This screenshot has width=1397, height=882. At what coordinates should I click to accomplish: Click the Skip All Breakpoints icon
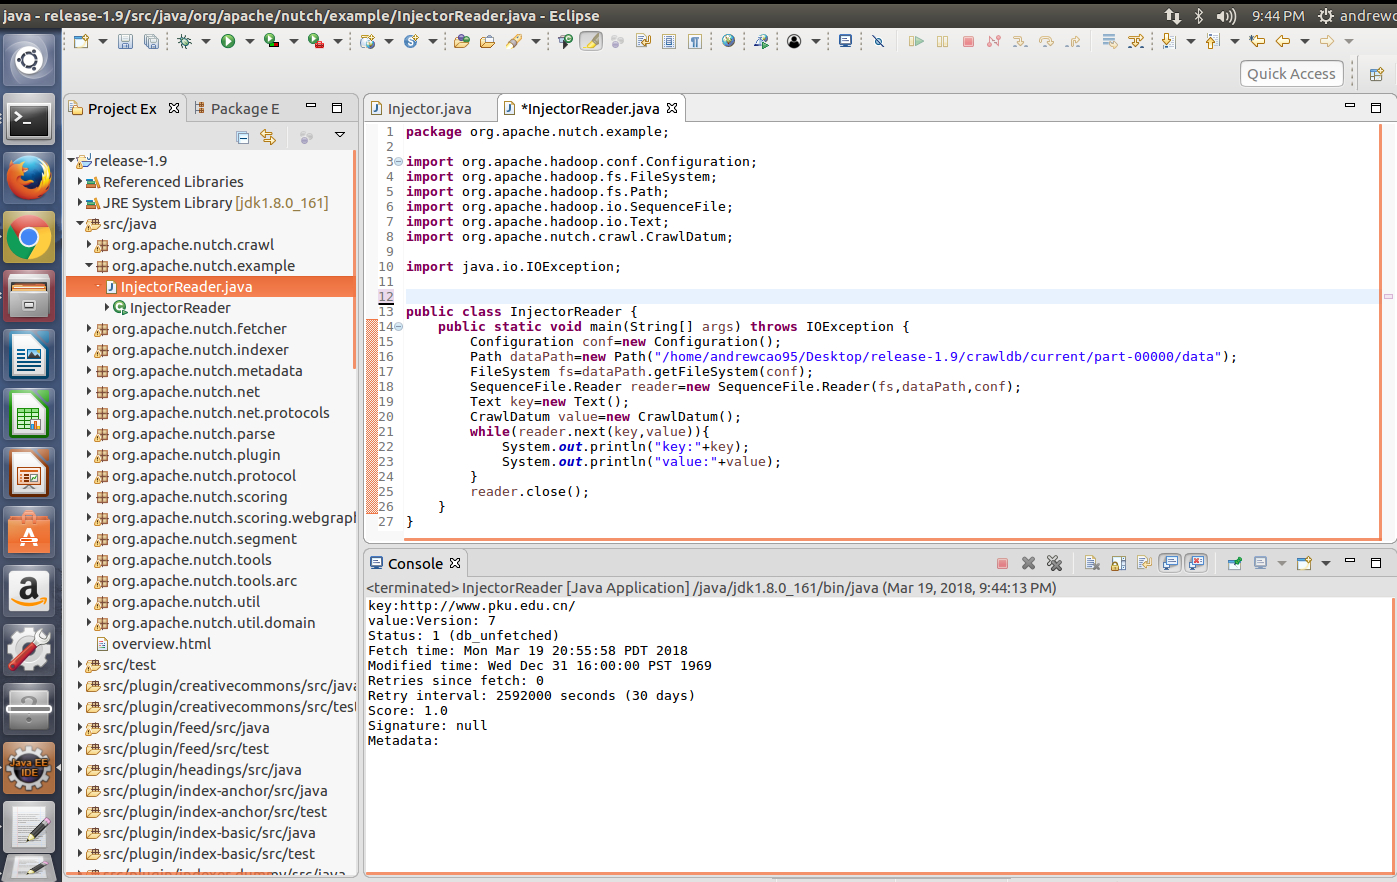click(x=878, y=41)
